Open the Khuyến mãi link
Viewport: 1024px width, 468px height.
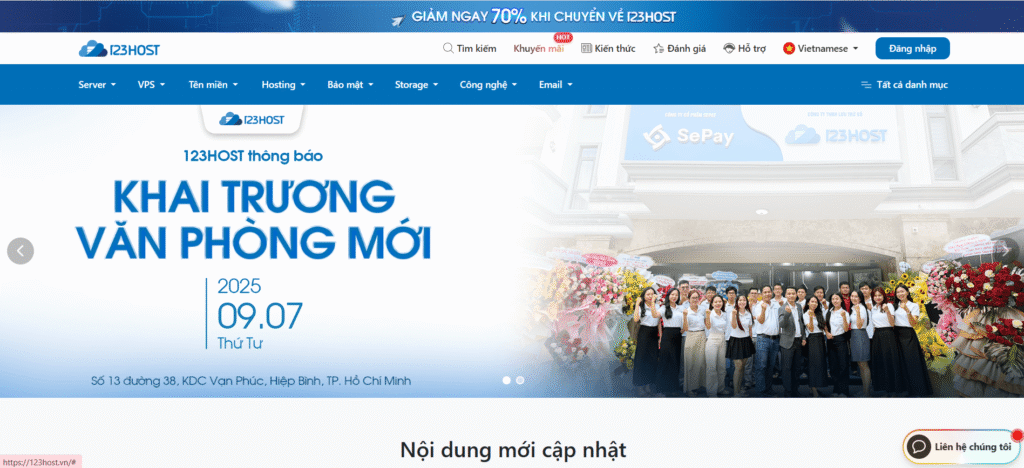pos(539,48)
